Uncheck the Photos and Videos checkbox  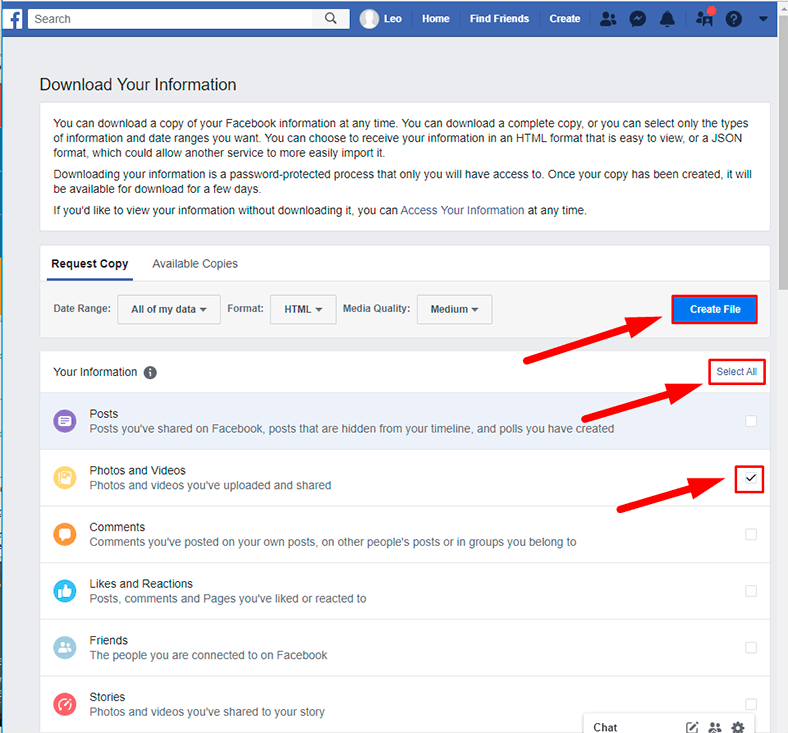coord(750,478)
